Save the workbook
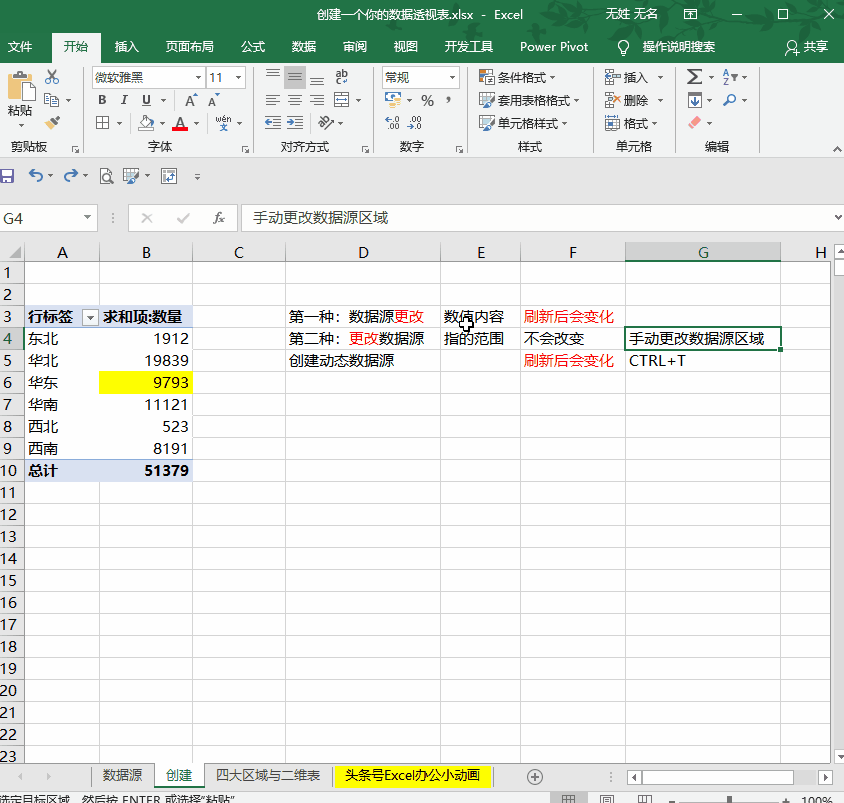This screenshot has width=844, height=803. [x=6, y=176]
